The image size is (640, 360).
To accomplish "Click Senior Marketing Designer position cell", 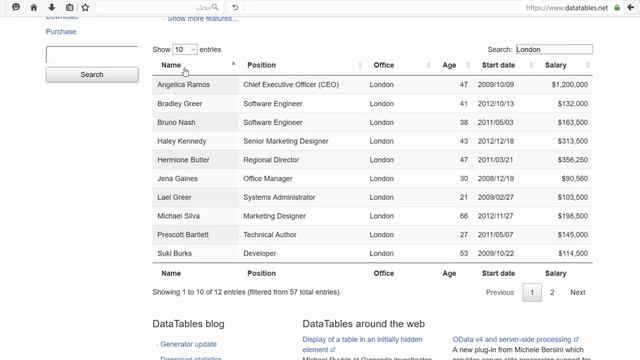I will [x=301, y=141].
